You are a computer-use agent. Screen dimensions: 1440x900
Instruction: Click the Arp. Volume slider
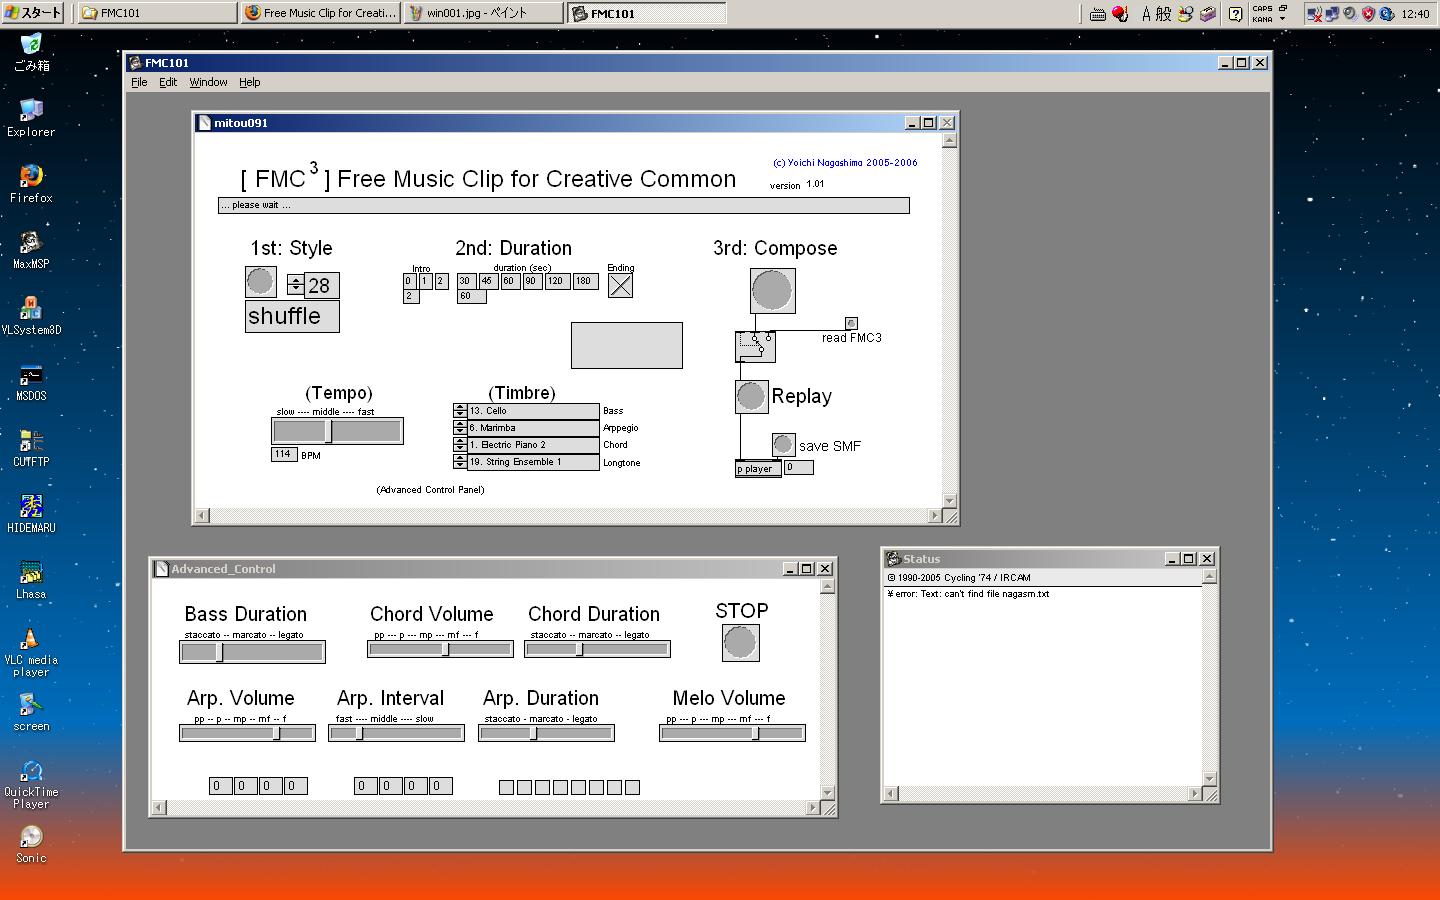[x=247, y=733]
